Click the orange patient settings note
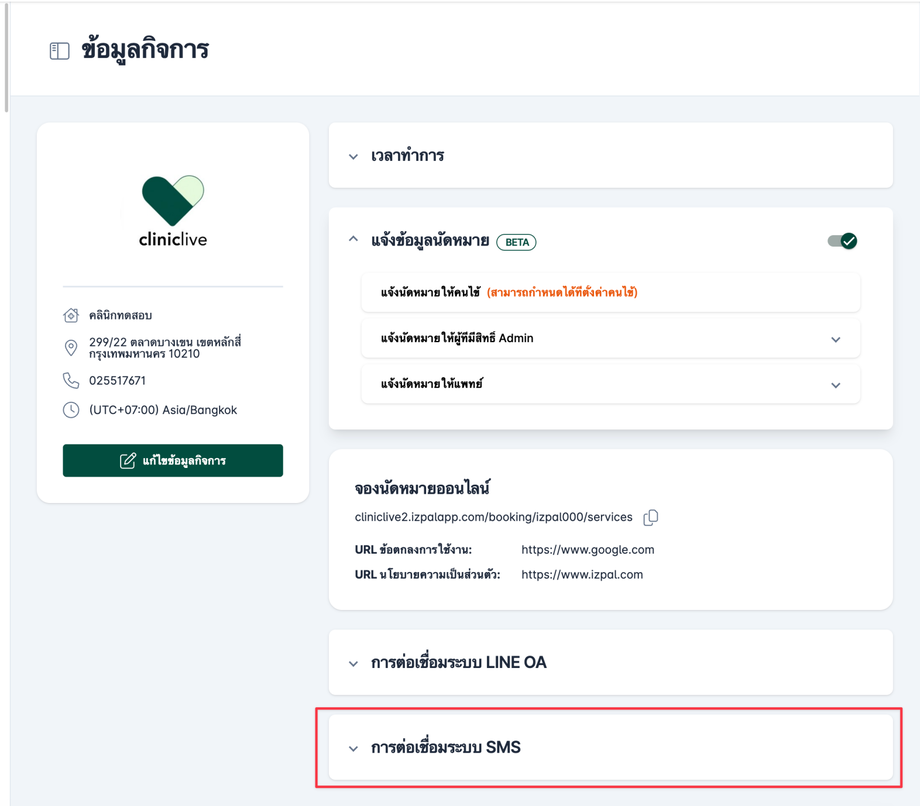 point(562,293)
